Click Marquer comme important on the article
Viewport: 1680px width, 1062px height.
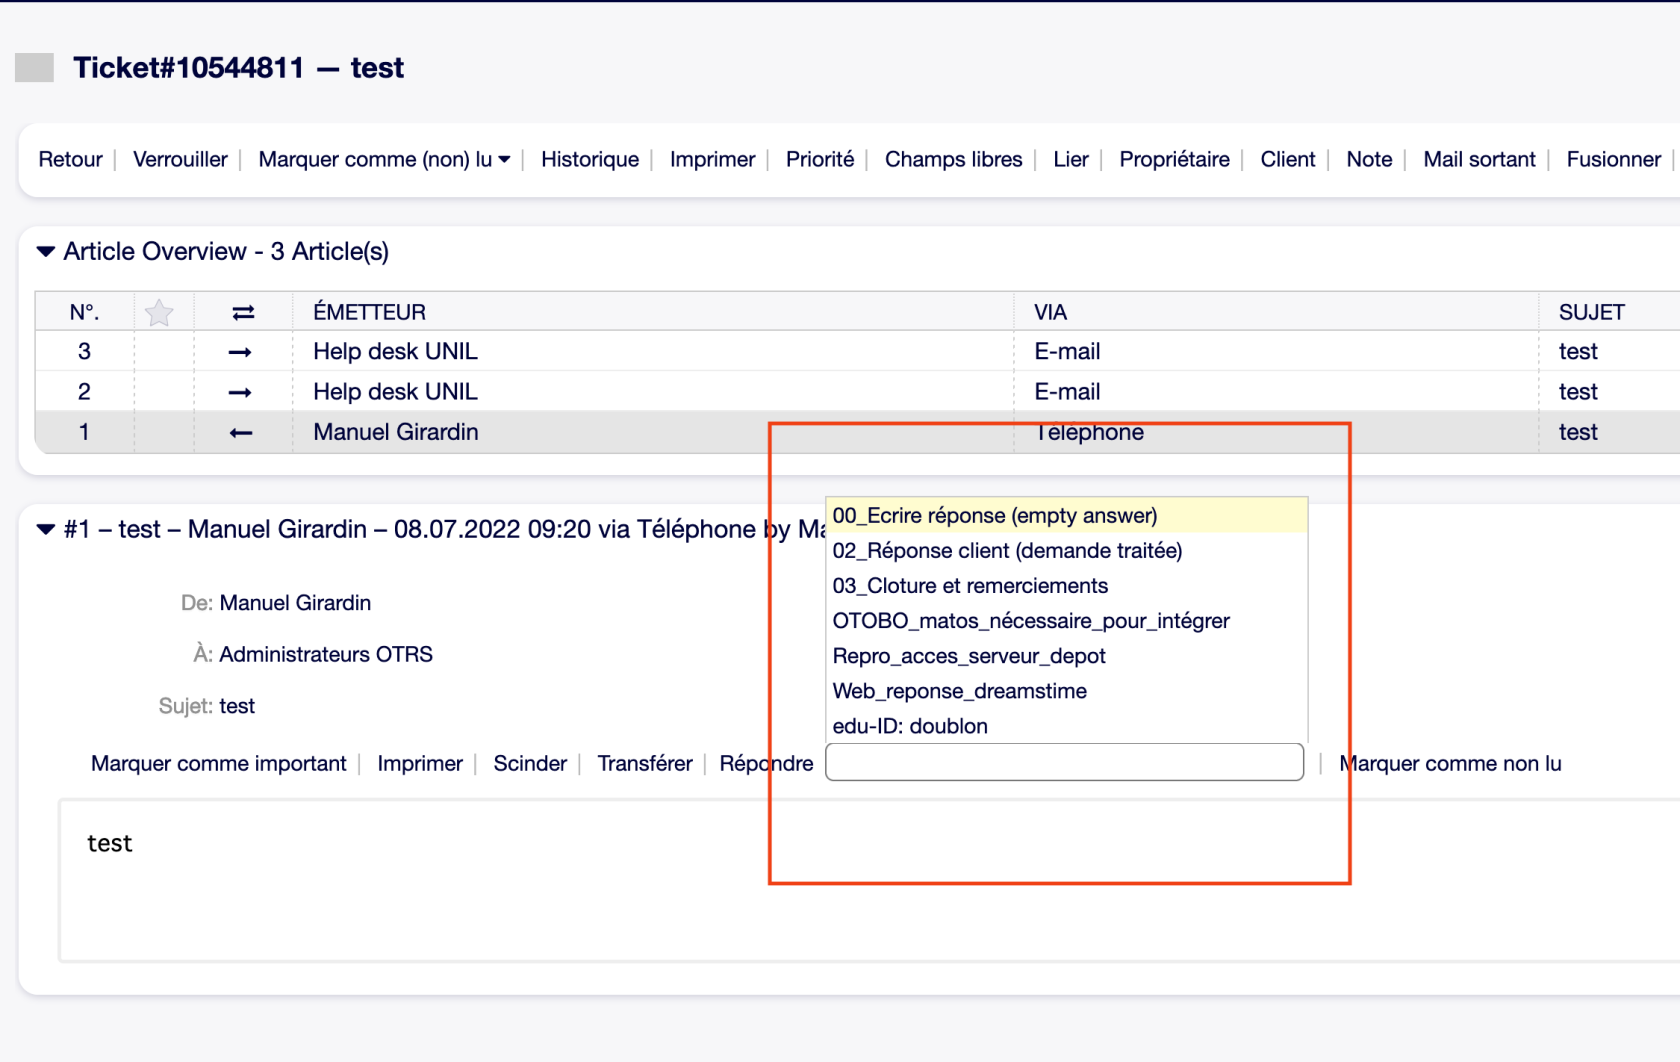coord(218,764)
